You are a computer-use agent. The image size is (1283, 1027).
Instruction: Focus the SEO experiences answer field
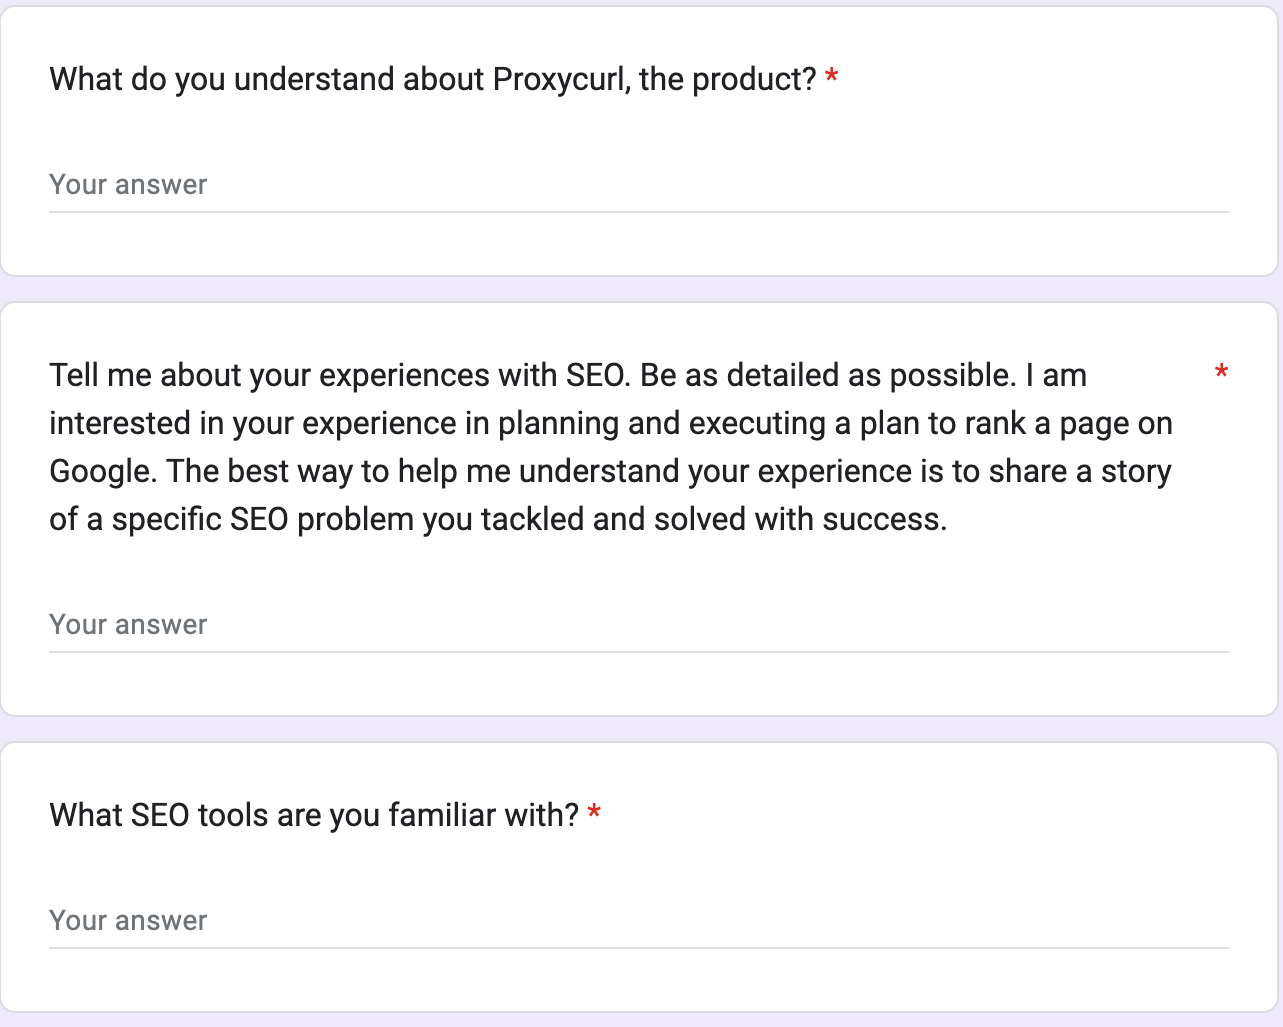point(638,625)
